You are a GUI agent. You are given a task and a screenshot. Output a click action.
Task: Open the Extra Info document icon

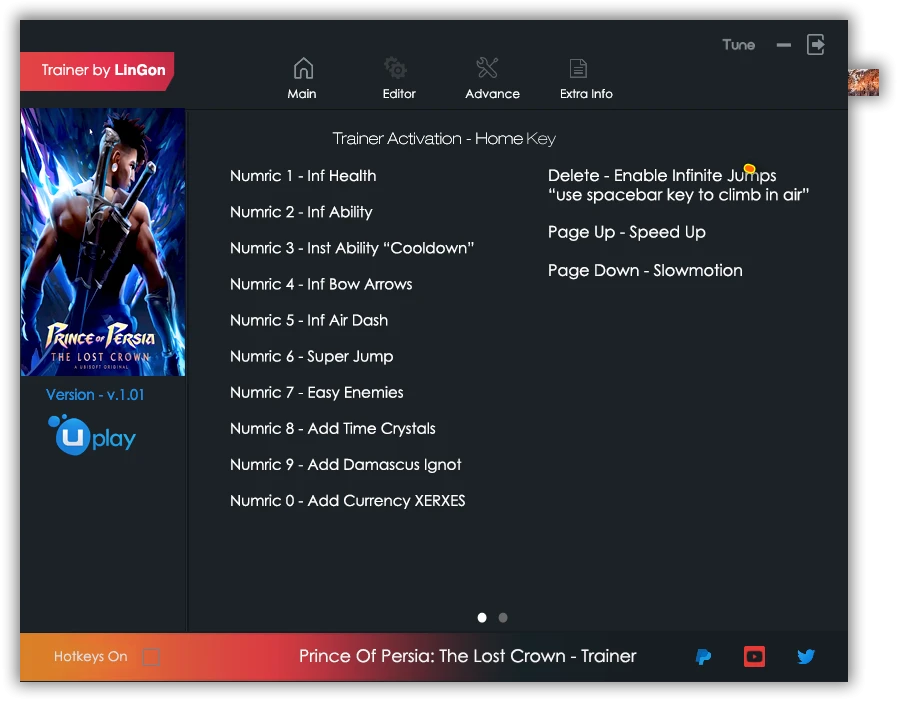coord(578,69)
